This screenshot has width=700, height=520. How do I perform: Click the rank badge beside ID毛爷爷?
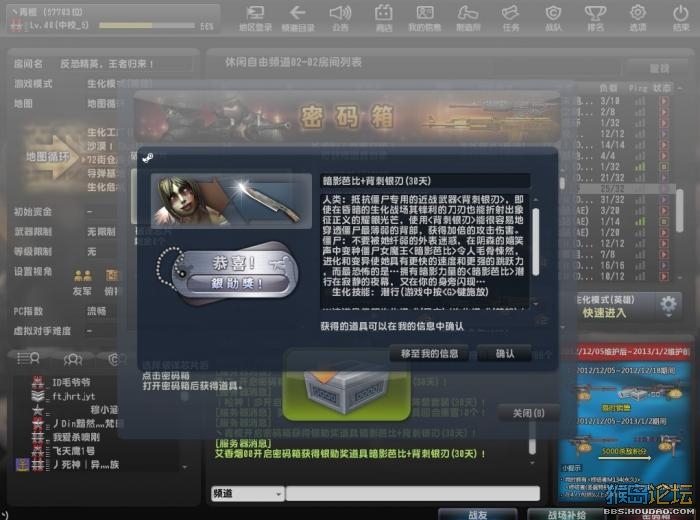point(38,382)
